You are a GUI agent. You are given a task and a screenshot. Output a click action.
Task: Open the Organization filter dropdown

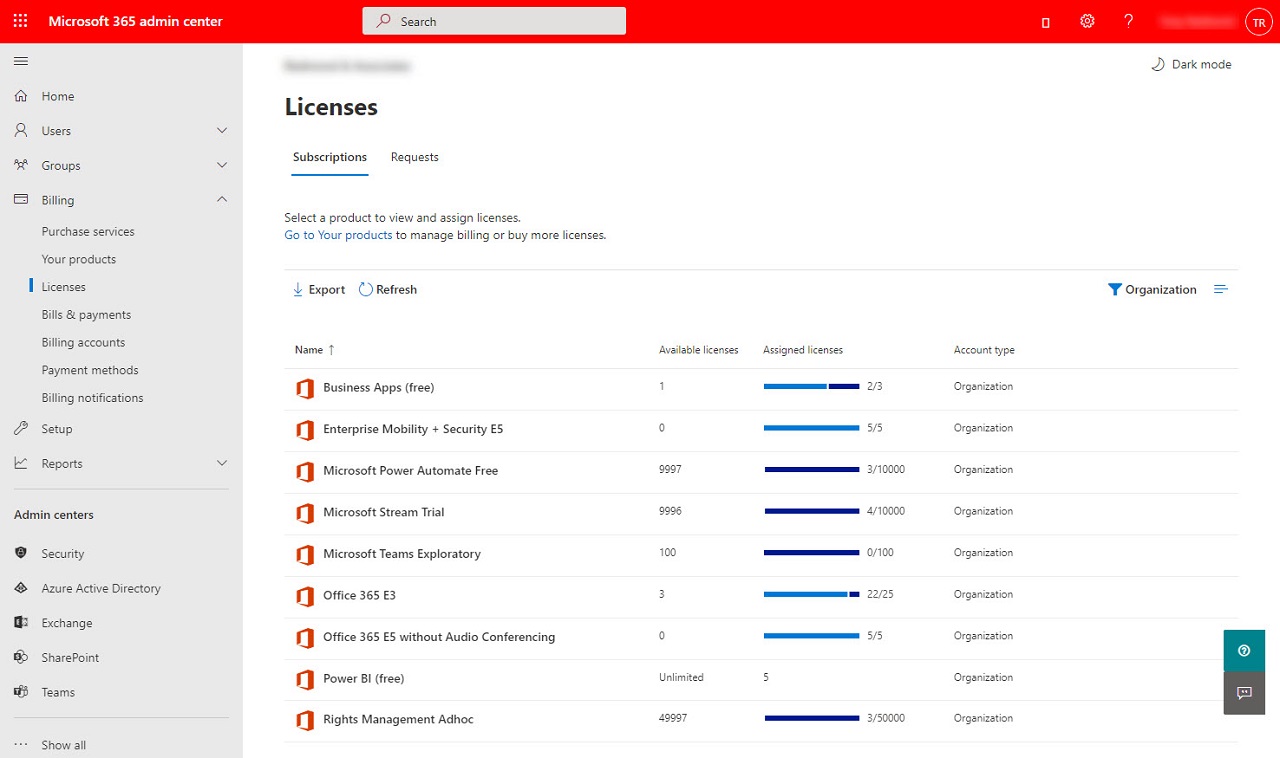point(1152,289)
